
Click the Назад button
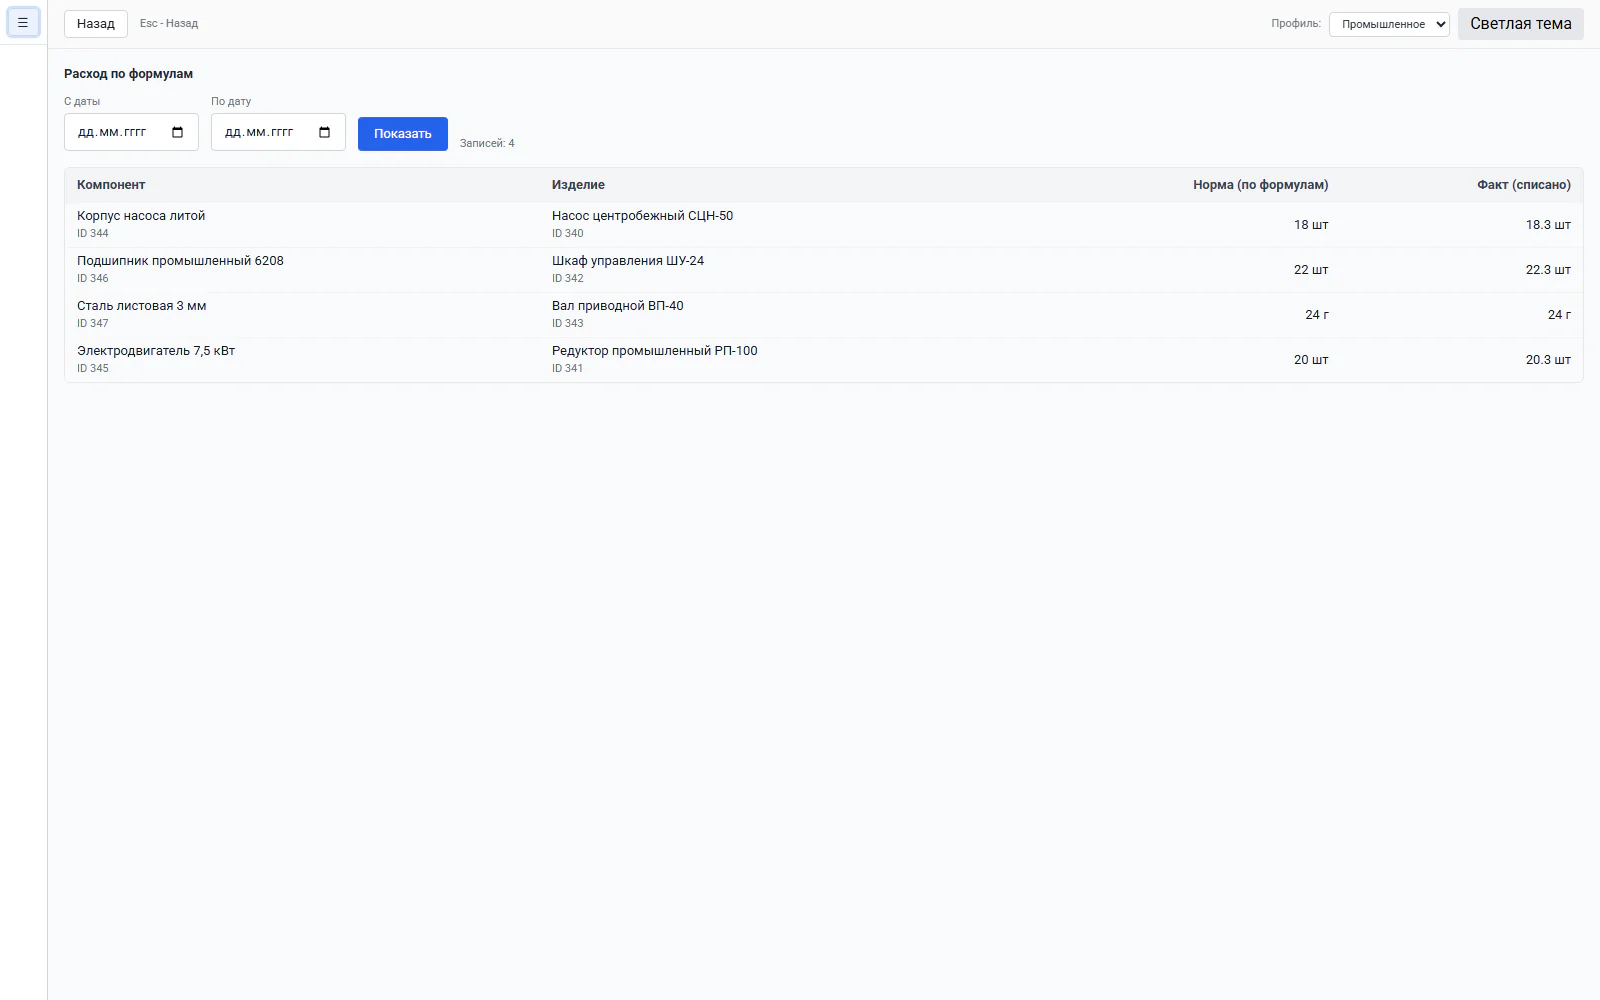click(96, 24)
